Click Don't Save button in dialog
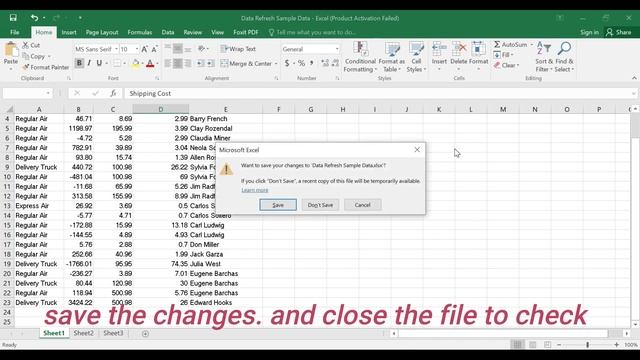 tap(320, 205)
